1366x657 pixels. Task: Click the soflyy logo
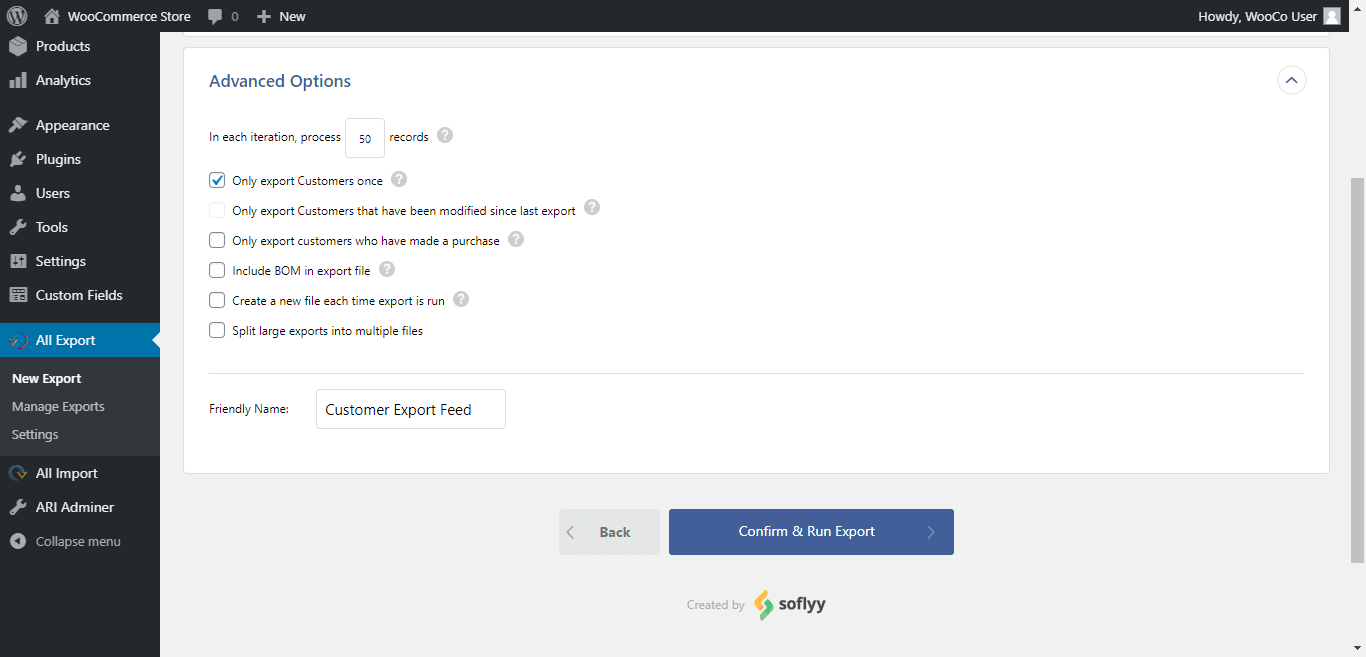pos(790,604)
